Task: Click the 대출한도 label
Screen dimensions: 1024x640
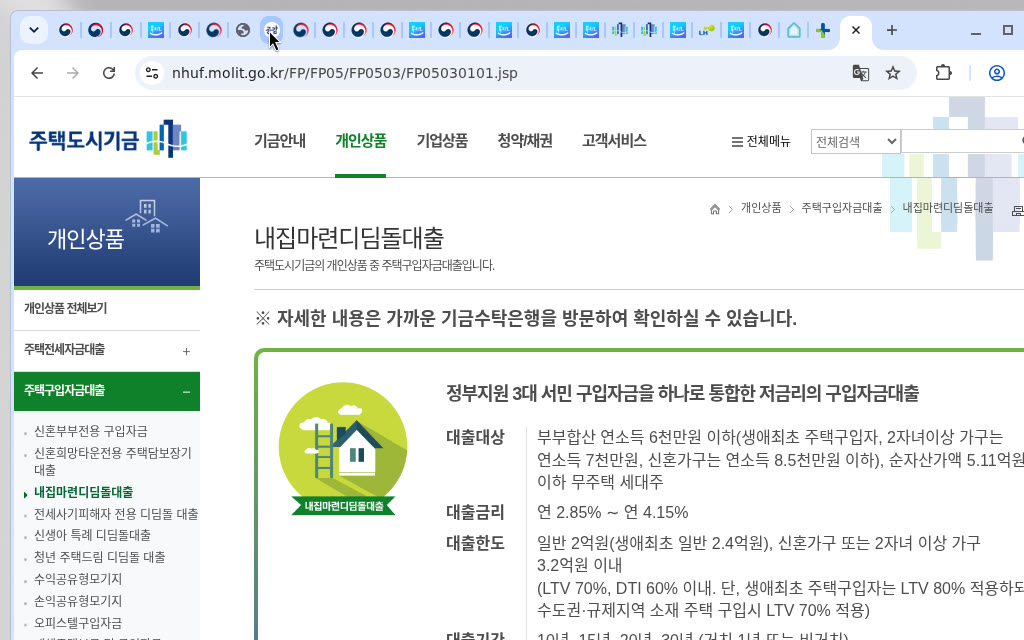Action: coord(475,543)
